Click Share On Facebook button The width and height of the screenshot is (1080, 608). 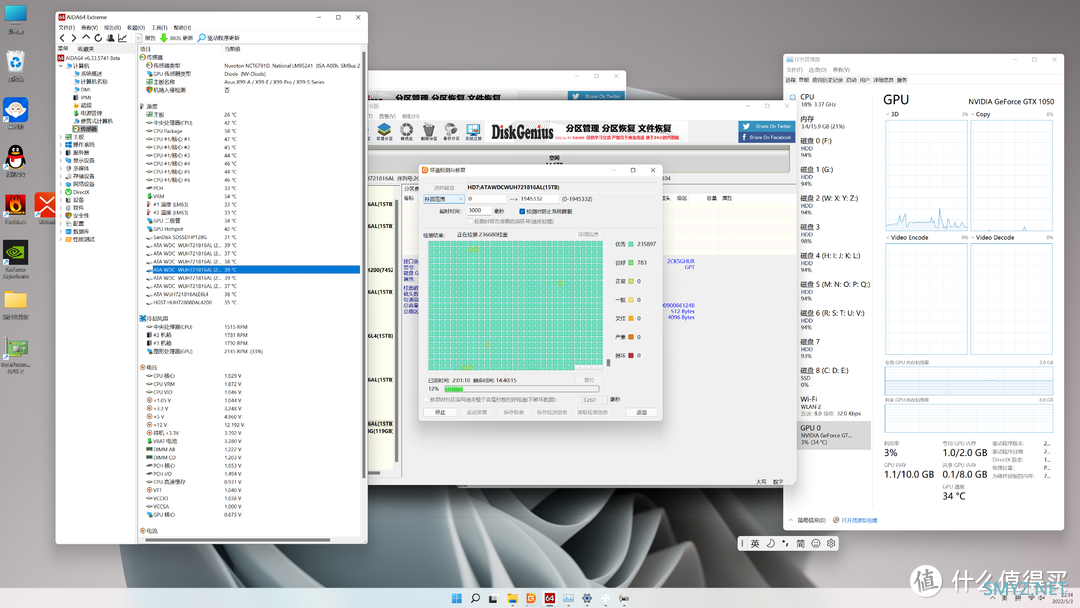coord(767,137)
